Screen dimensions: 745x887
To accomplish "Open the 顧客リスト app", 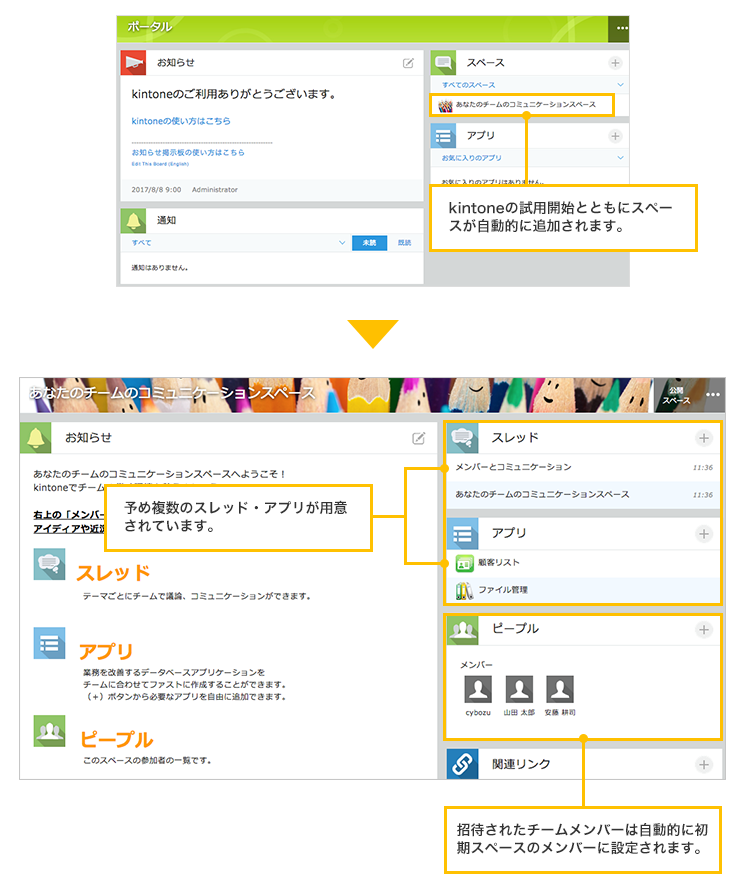I will (500, 563).
